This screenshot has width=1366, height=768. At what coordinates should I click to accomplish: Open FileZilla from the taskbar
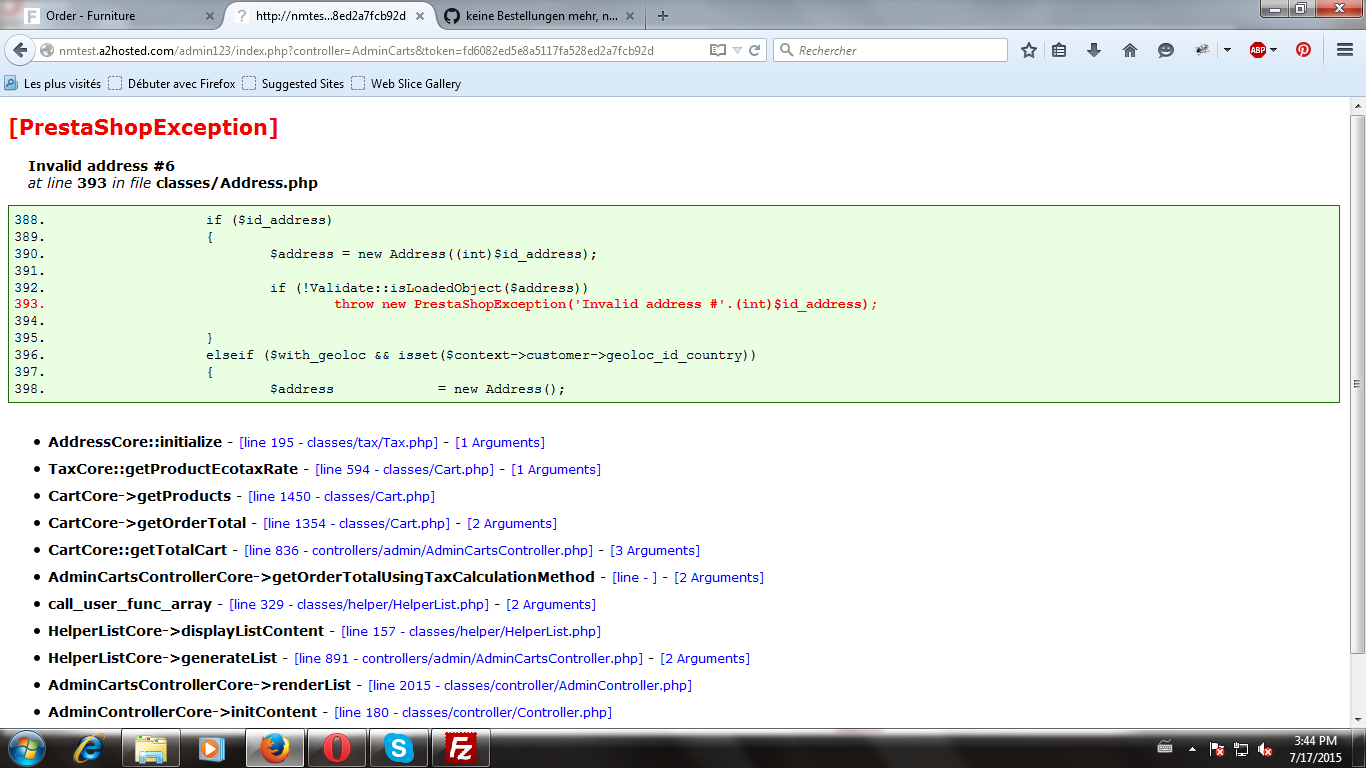point(460,748)
